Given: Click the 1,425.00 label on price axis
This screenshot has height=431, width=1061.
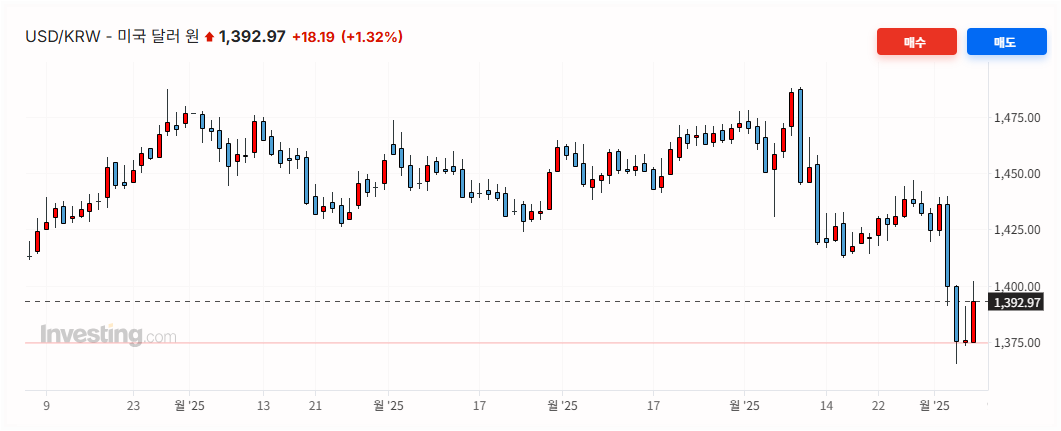Looking at the screenshot, I should [x=1015, y=230].
